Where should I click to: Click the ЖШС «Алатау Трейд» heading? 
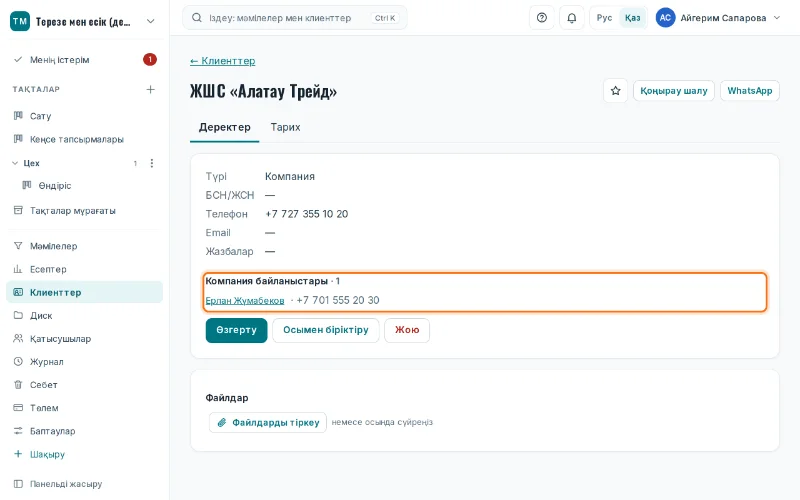point(263,91)
